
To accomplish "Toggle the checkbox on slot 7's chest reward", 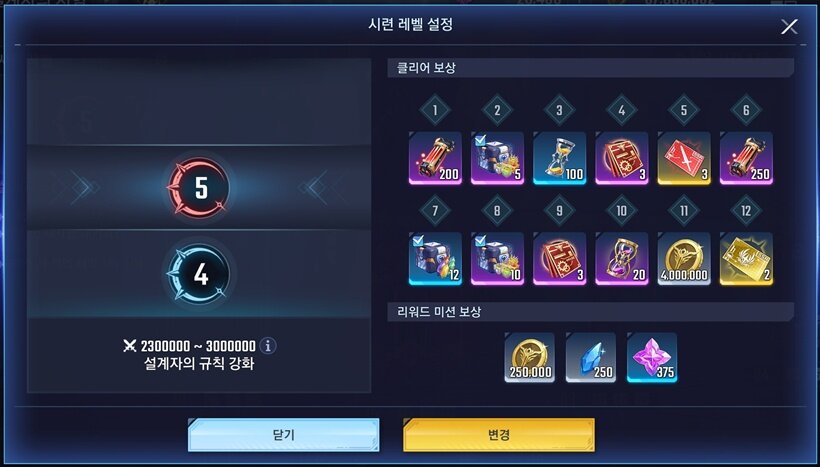I will 417,241.
